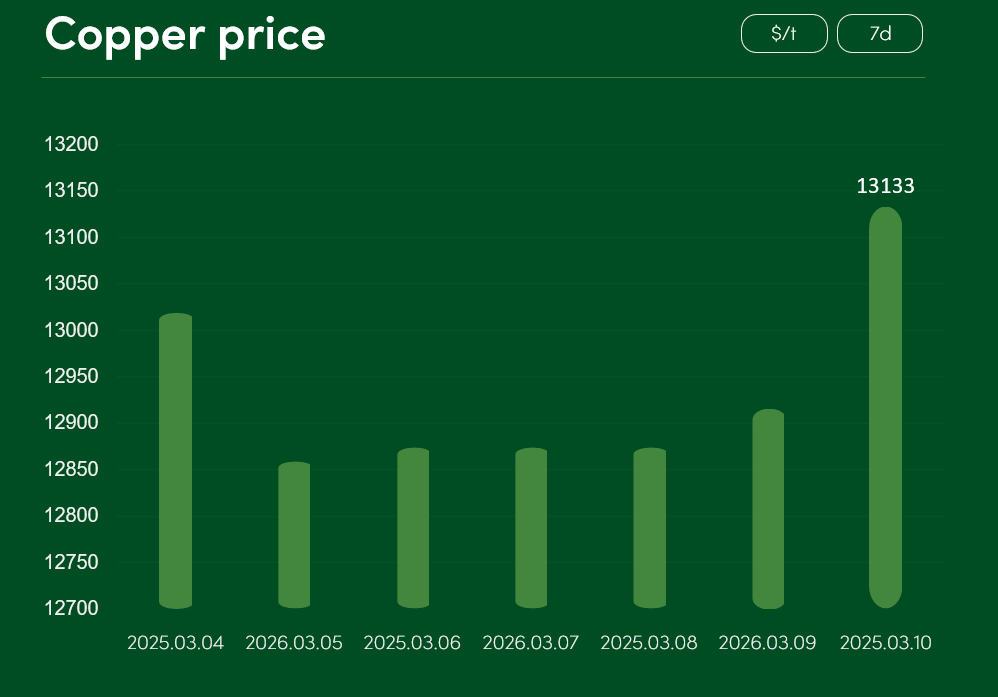Select the 2025.03.06 date label
Screen dimensions: 998x697
(412, 643)
